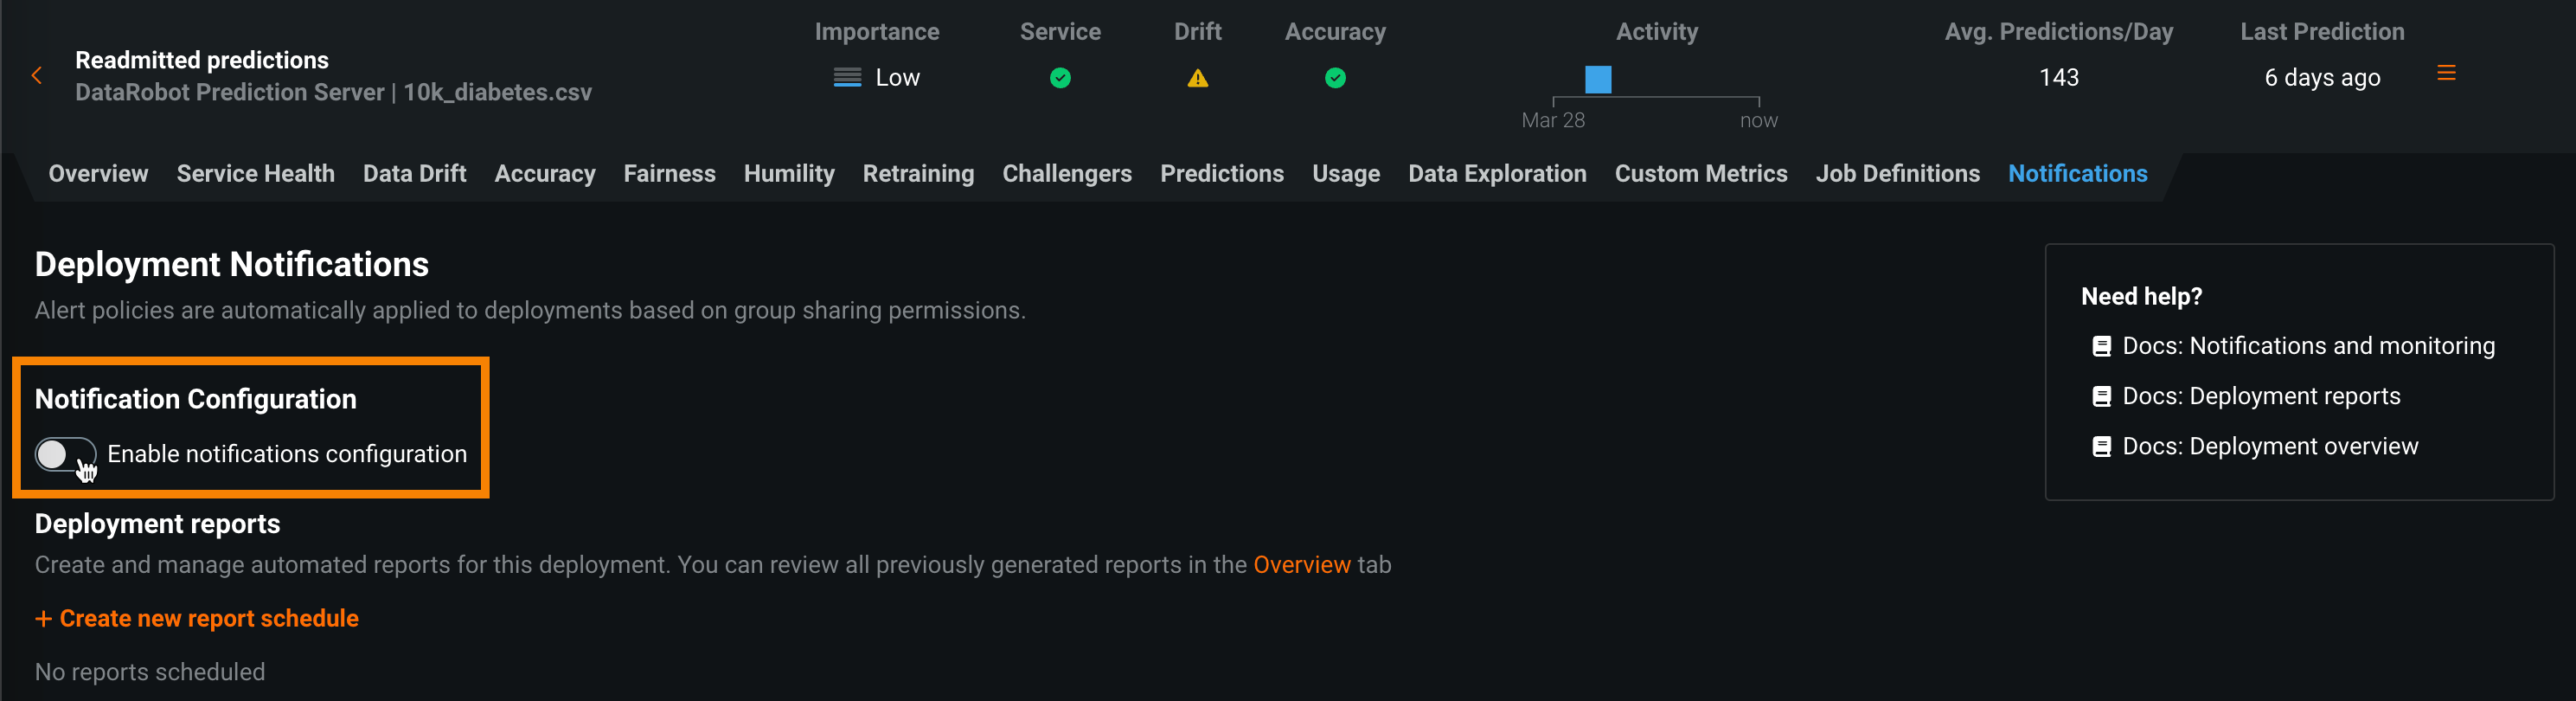Click the back arrow chevron icon
2576x701 pixels.
click(37, 76)
